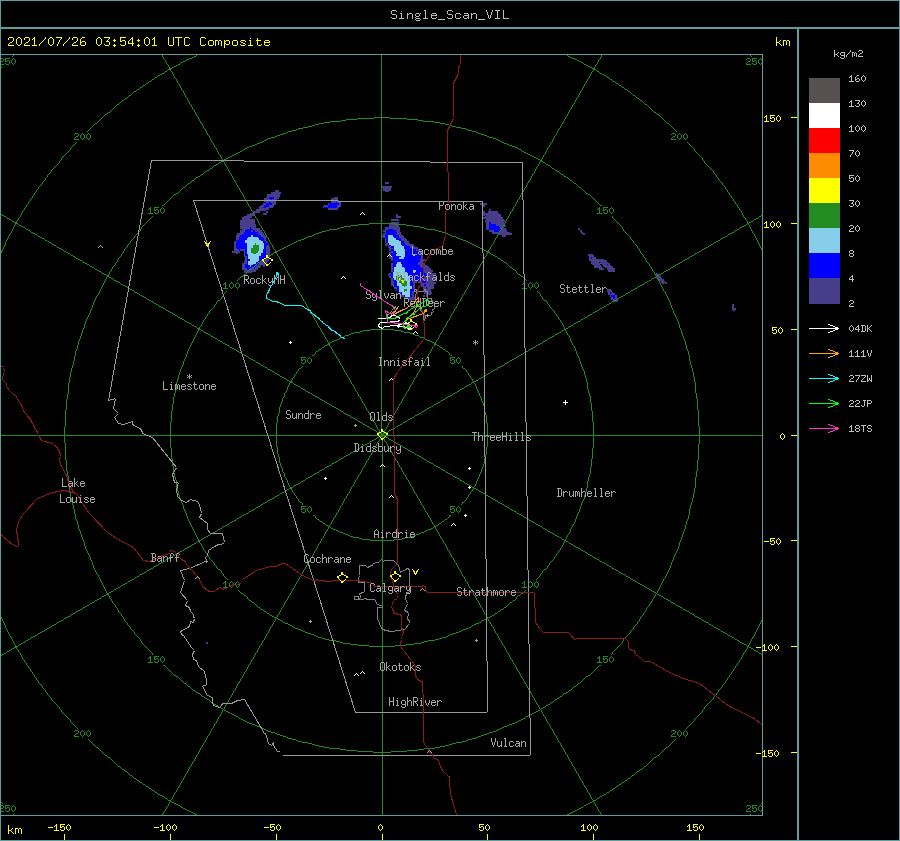Click the -150 tick label on bottom axis
This screenshot has height=841, width=900.
click(59, 827)
